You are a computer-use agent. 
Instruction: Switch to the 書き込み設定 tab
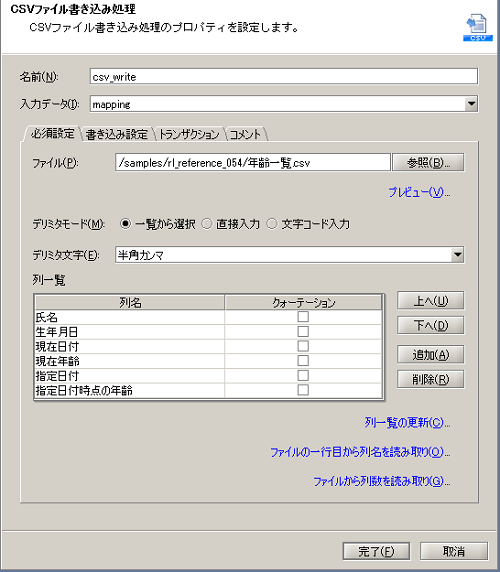coord(117,134)
